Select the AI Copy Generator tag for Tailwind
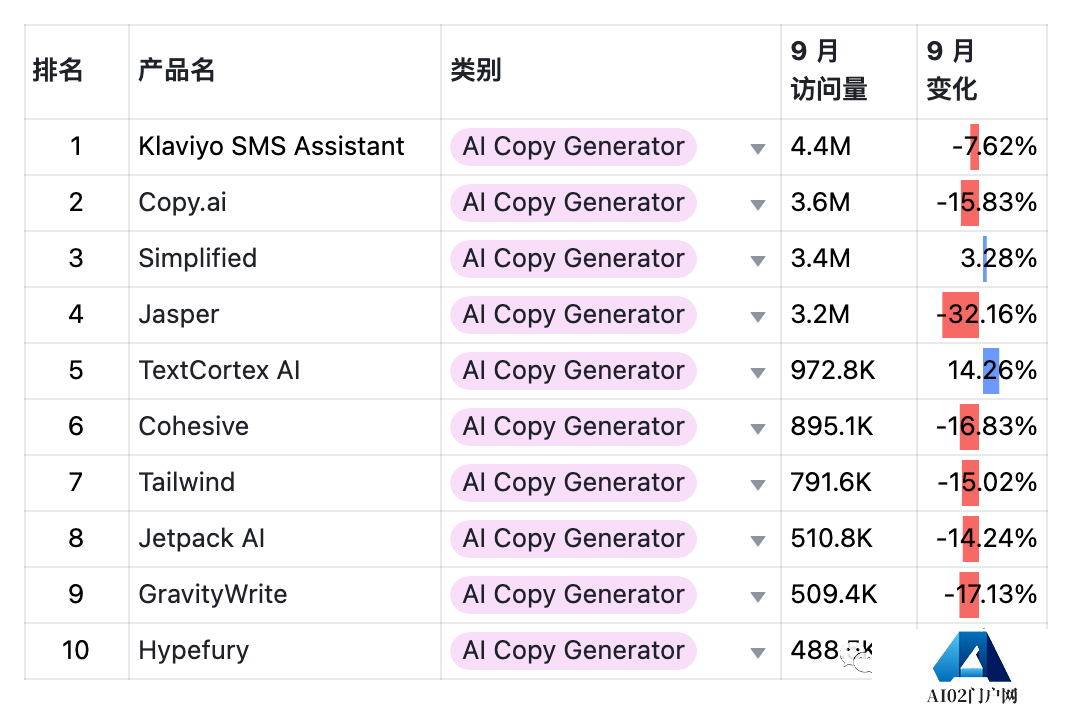This screenshot has width=1072, height=704. [573, 483]
